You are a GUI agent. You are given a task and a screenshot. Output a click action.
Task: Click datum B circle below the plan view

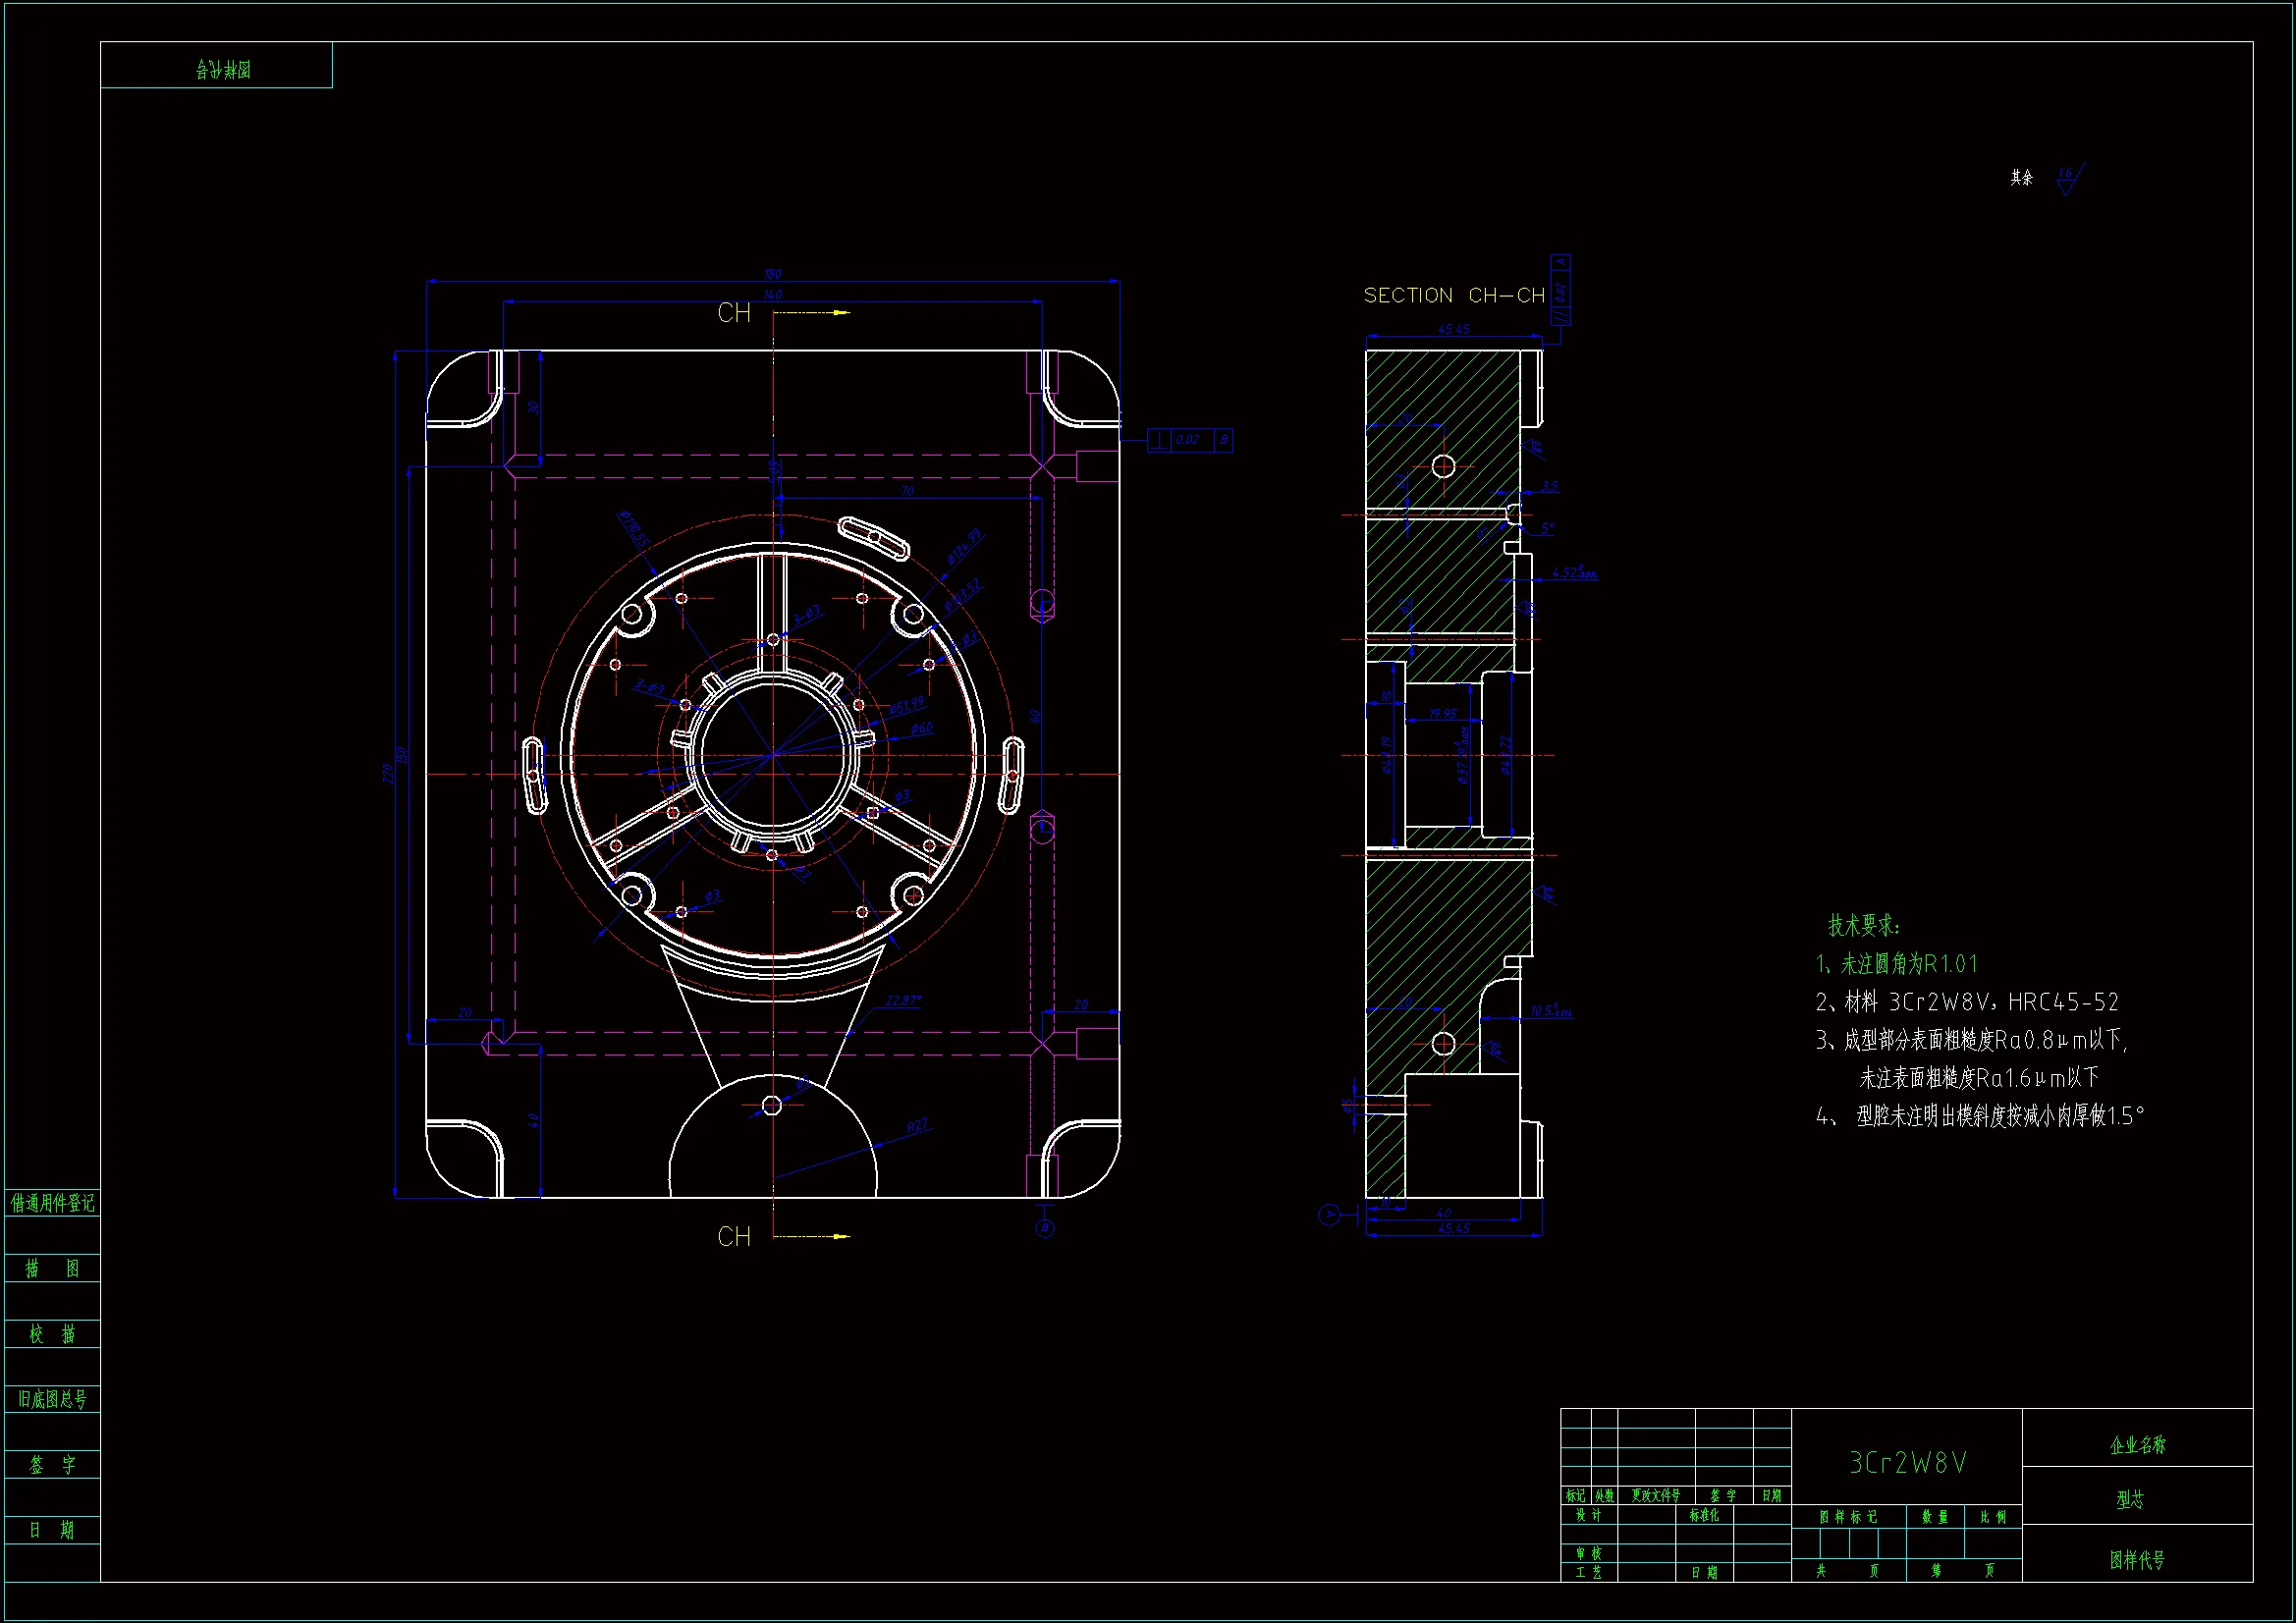(x=1045, y=1227)
